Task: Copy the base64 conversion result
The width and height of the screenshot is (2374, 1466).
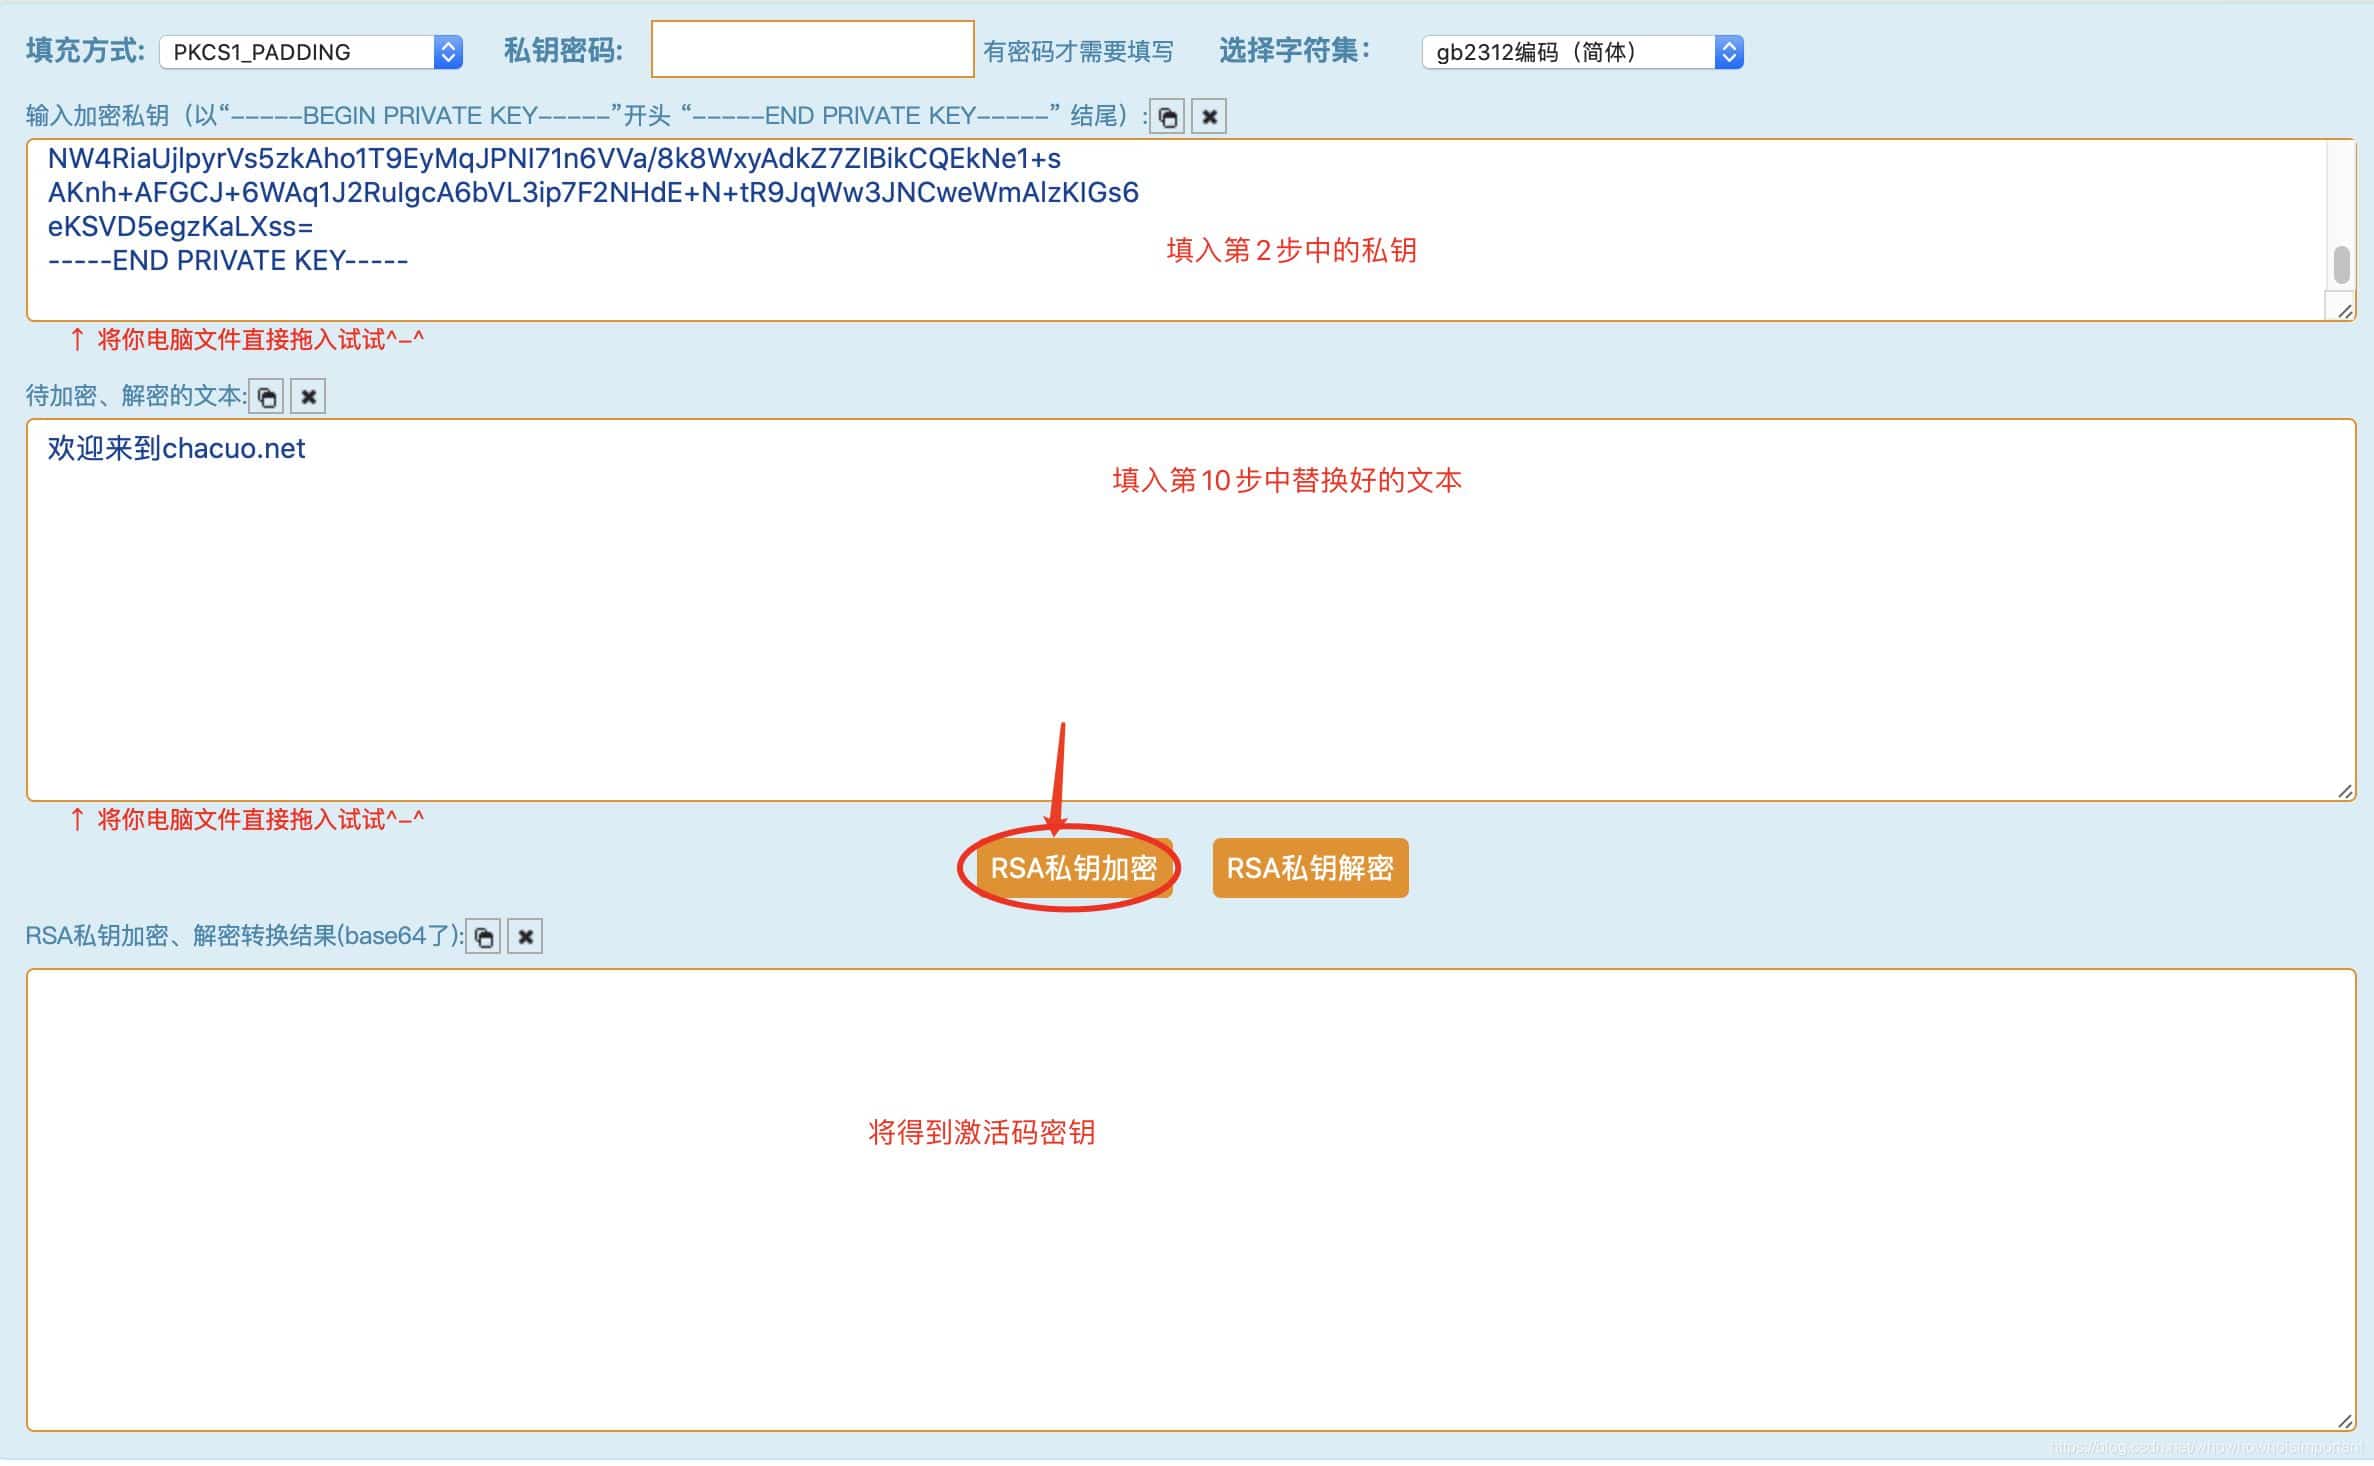Action: [x=485, y=936]
